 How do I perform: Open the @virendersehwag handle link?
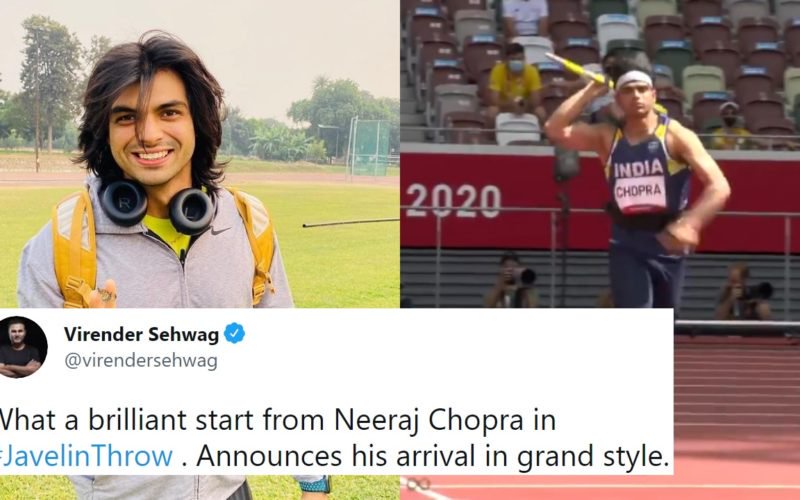tap(141, 361)
